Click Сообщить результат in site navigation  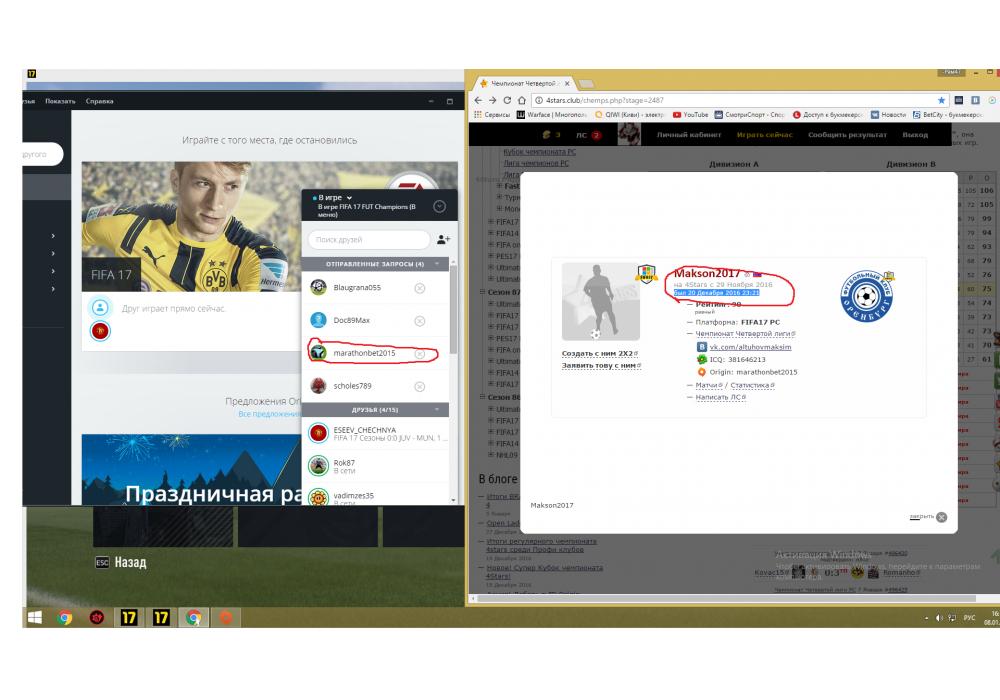coord(847,135)
